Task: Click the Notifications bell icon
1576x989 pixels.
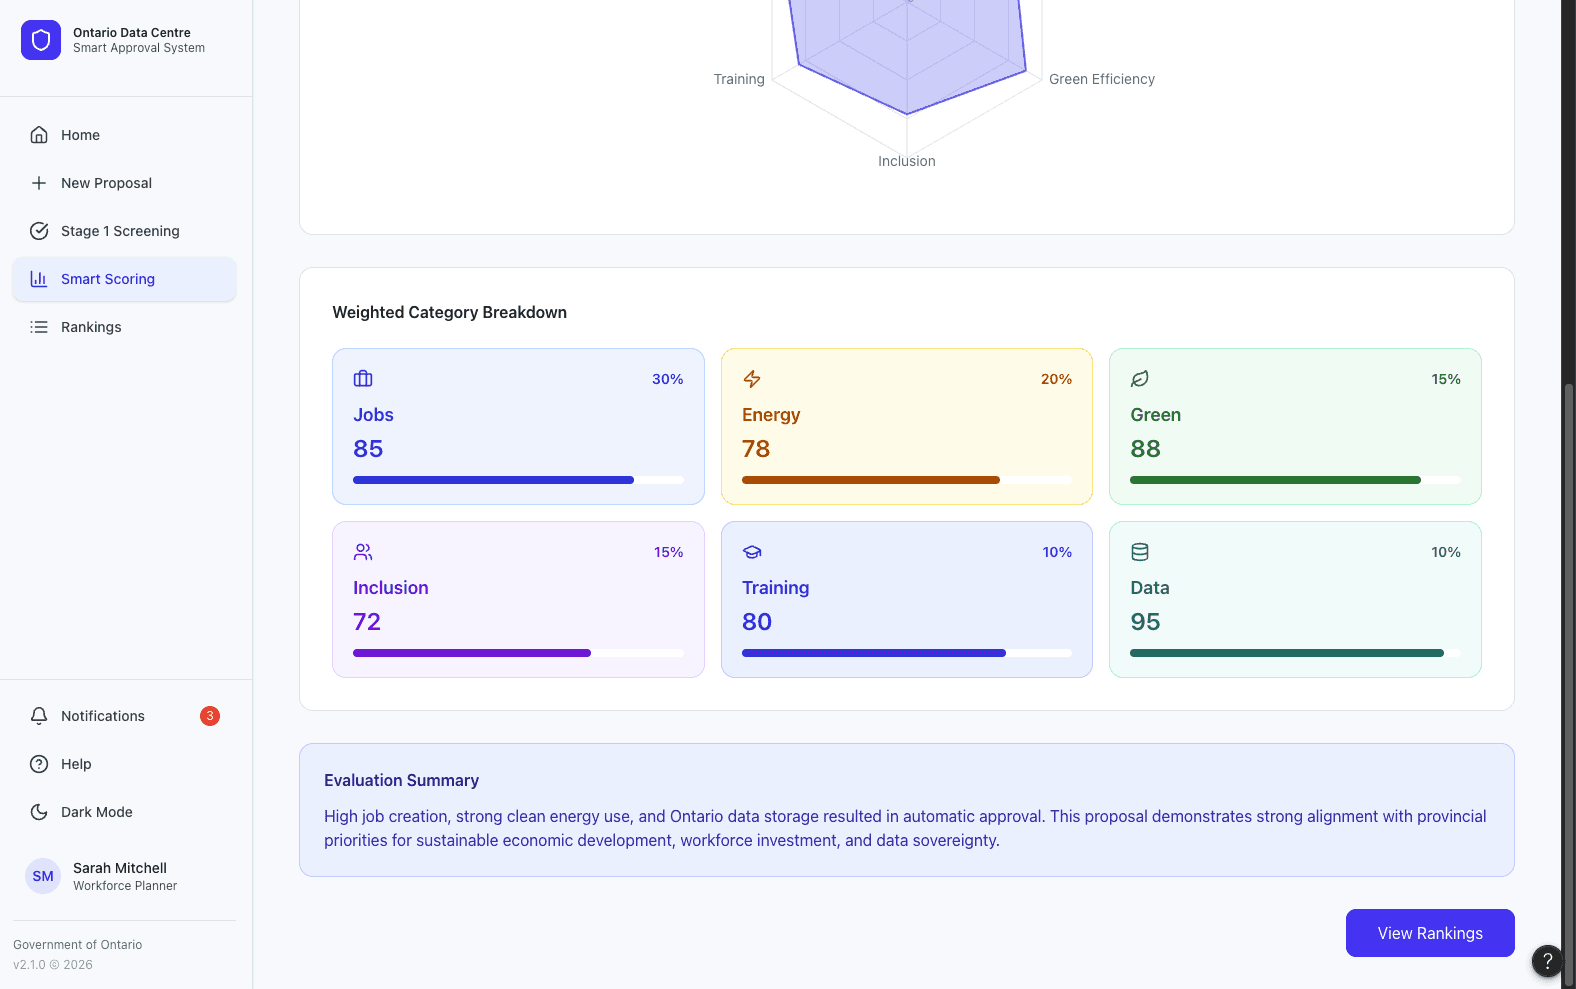Action: [x=39, y=716]
